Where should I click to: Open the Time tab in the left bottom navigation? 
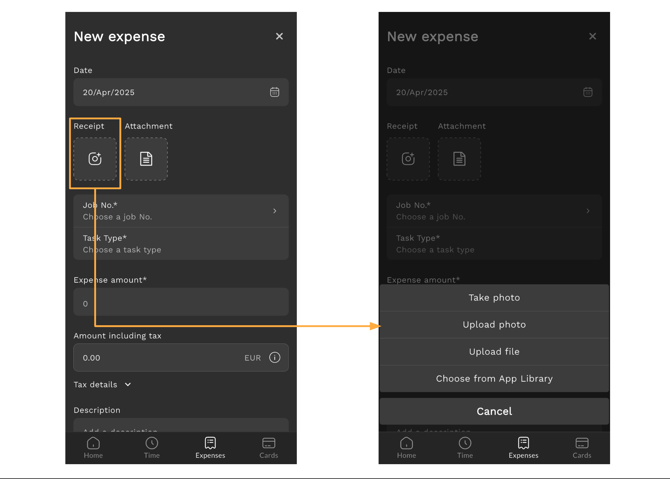click(152, 447)
